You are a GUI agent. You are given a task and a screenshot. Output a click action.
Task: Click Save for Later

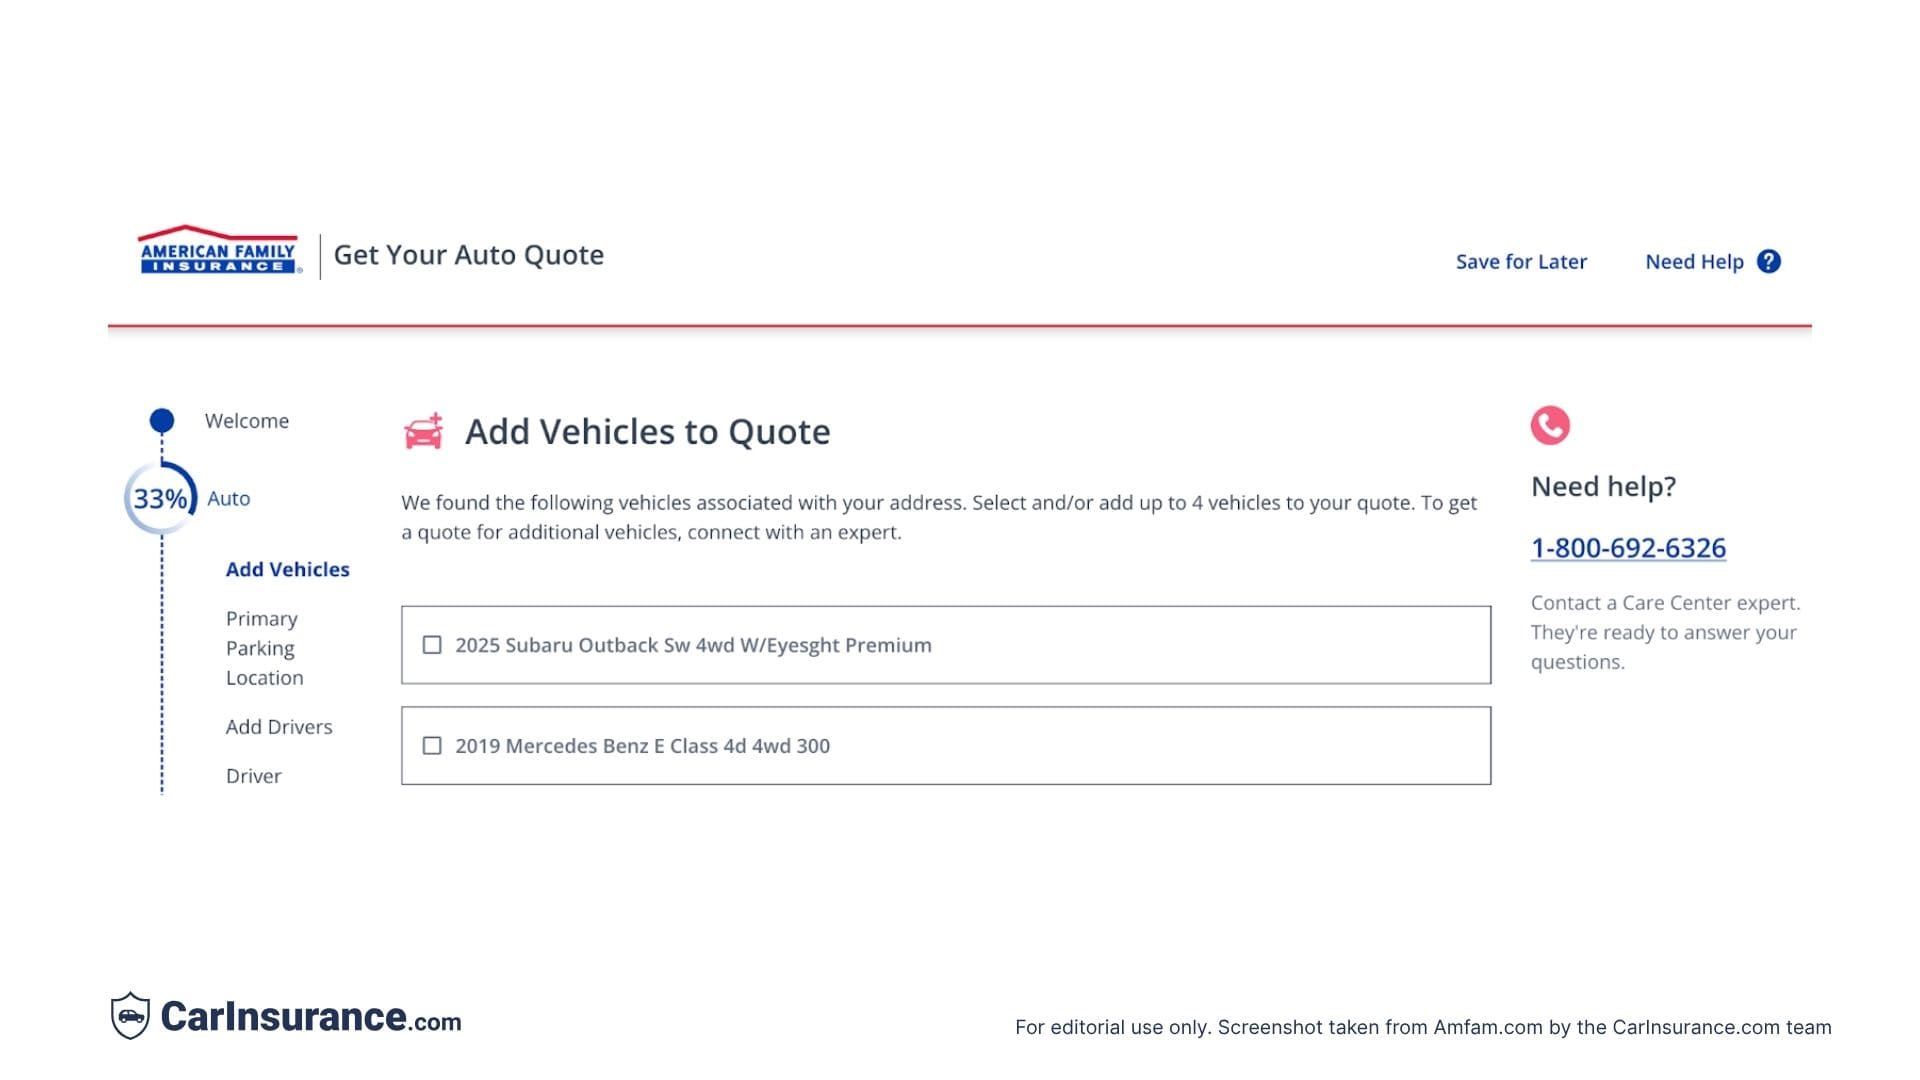pyautogui.click(x=1521, y=261)
